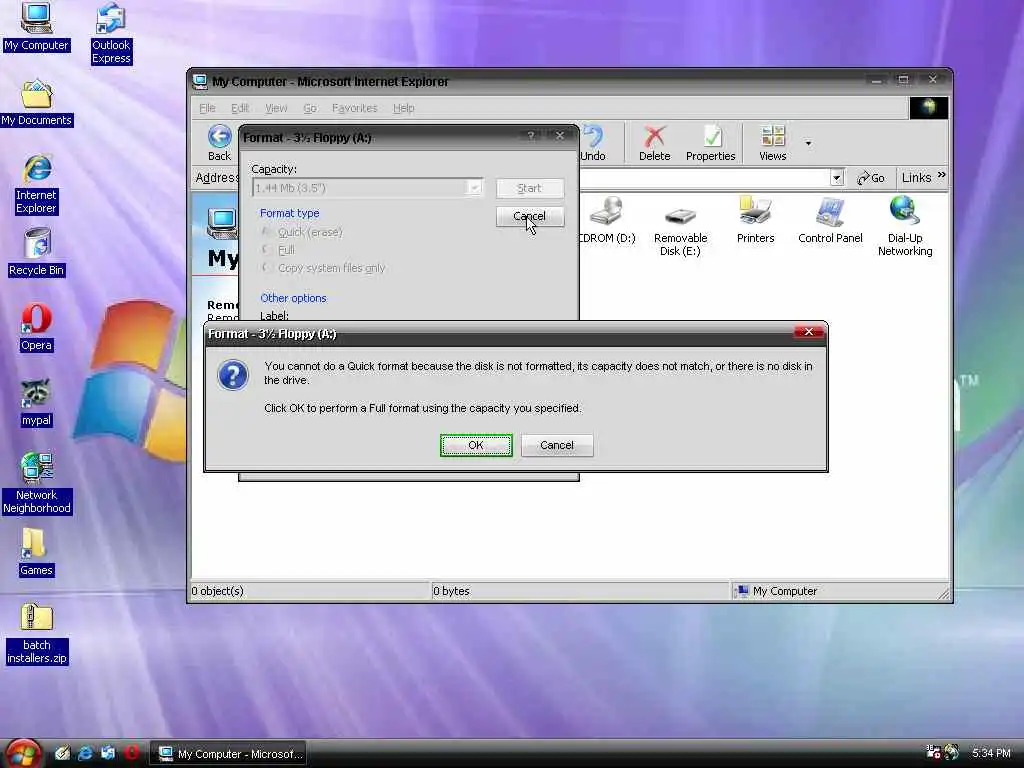Launch Internet Explorer from quick launch
The height and width of the screenshot is (768, 1024).
pos(85,753)
